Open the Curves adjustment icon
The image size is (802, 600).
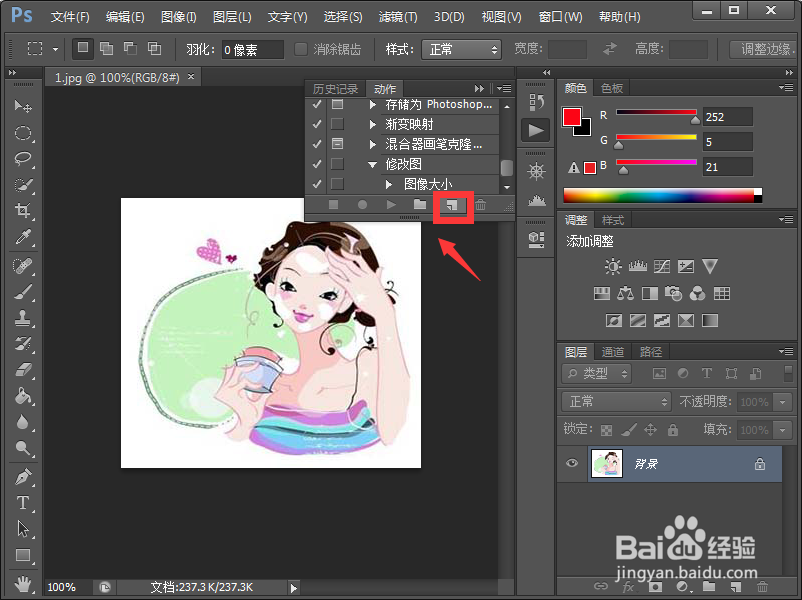pyautogui.click(x=661, y=267)
